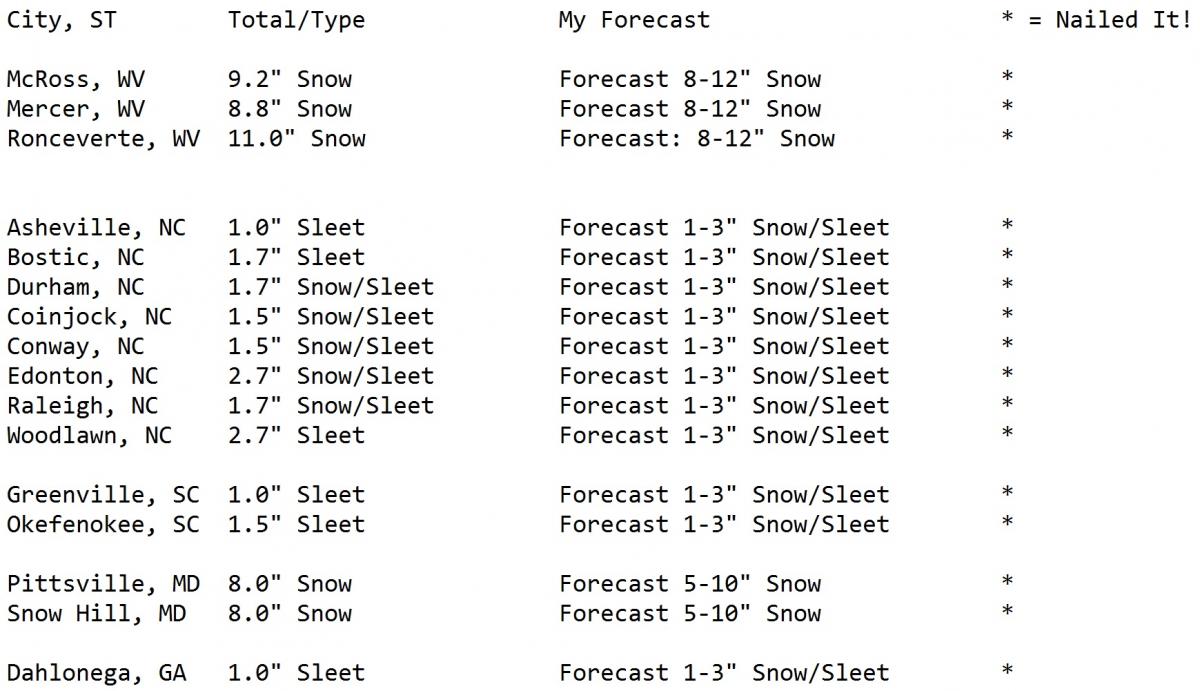Click the asterisk in the Raleigh, NC row
1200x691 pixels.
click(x=1007, y=404)
